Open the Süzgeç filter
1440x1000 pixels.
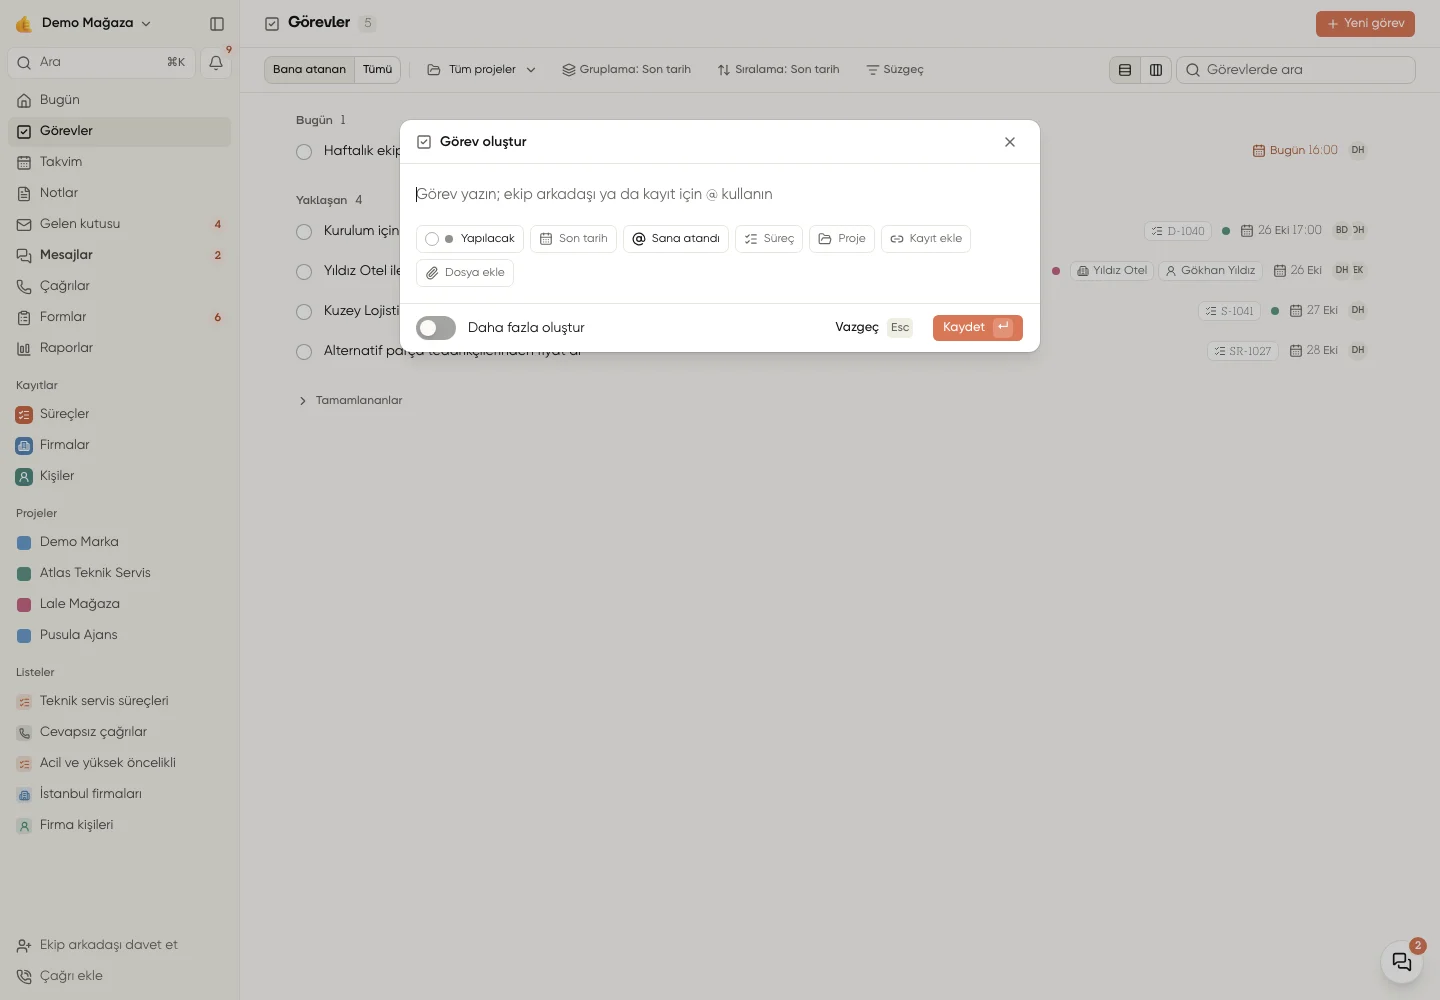[895, 70]
